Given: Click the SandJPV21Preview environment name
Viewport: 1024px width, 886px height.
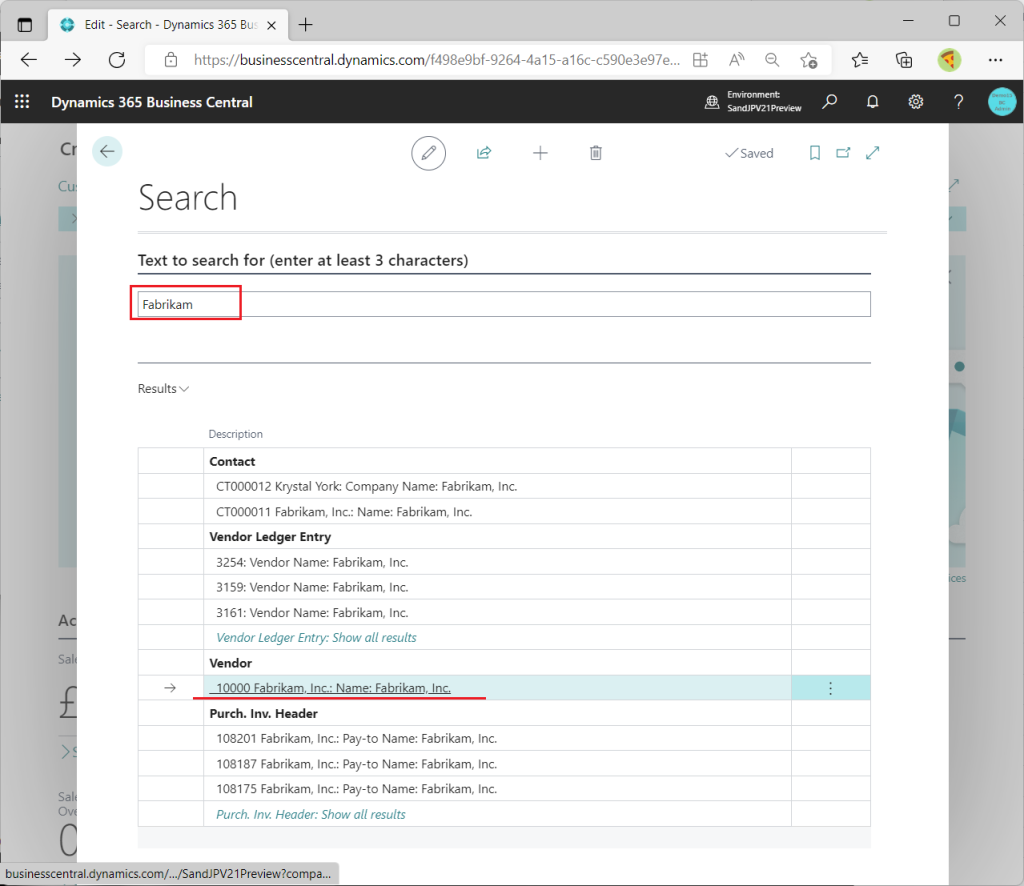Looking at the screenshot, I should pos(764,108).
